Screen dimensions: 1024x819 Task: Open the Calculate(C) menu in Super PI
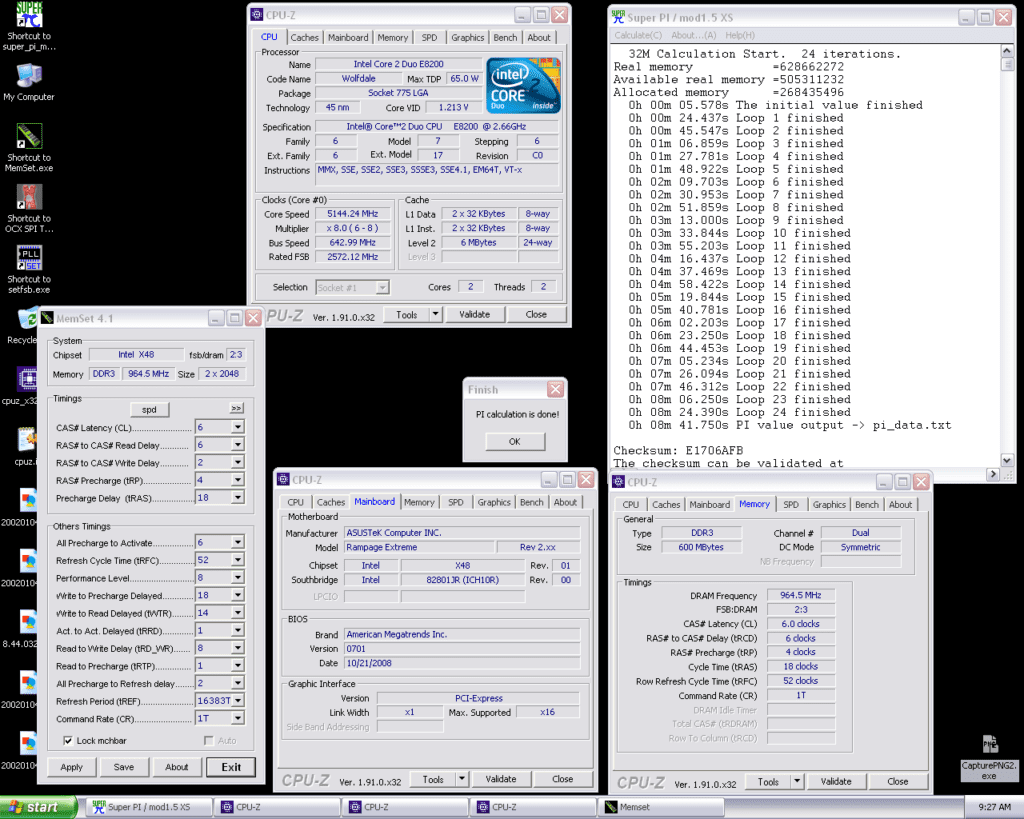pos(638,35)
